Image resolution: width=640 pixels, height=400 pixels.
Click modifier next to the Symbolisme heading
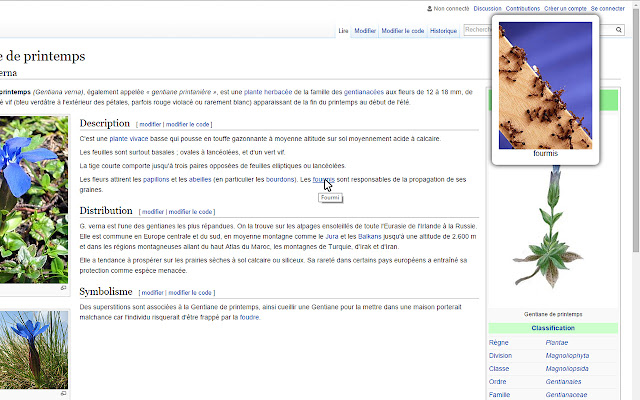tap(152, 293)
